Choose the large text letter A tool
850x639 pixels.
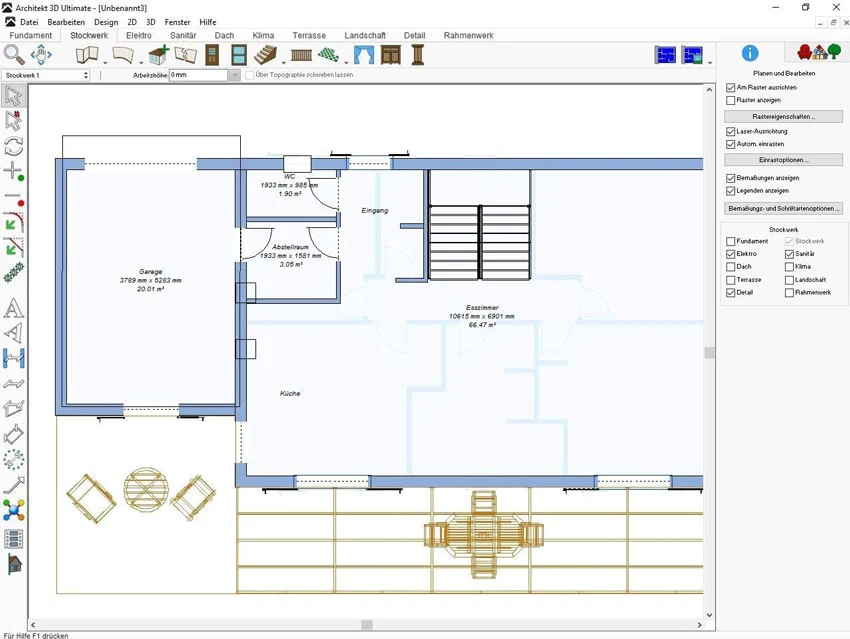[x=14, y=308]
